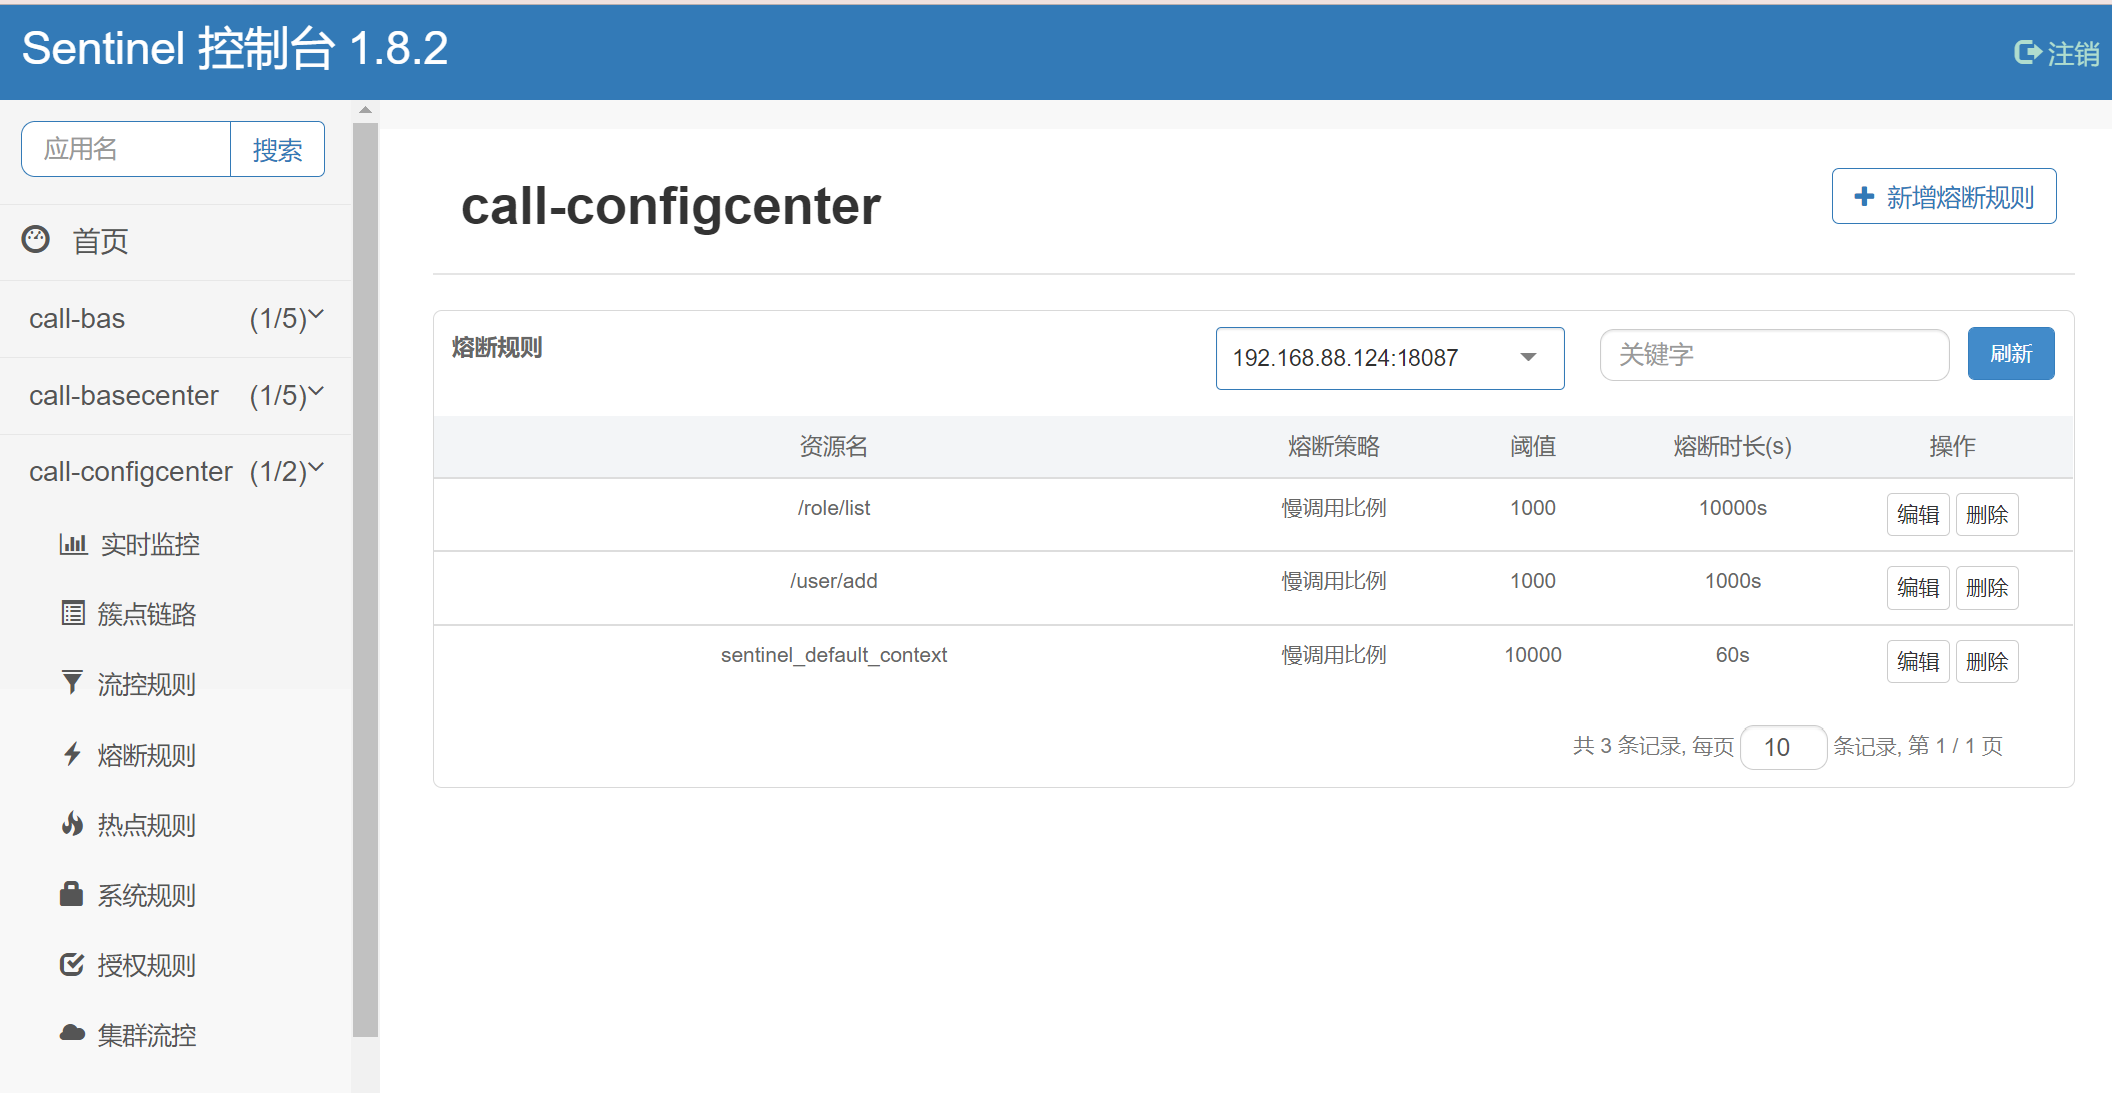Click 编辑 for the /role/list rule

(1917, 515)
